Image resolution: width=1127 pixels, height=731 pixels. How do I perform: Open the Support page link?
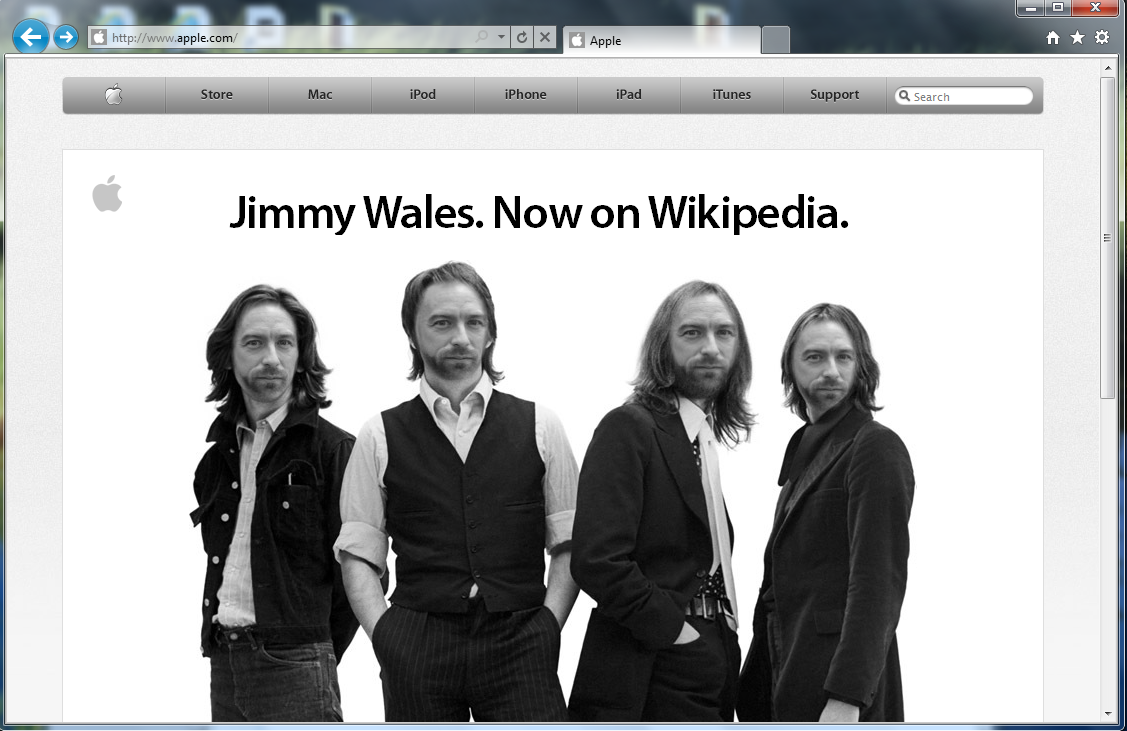[834, 95]
